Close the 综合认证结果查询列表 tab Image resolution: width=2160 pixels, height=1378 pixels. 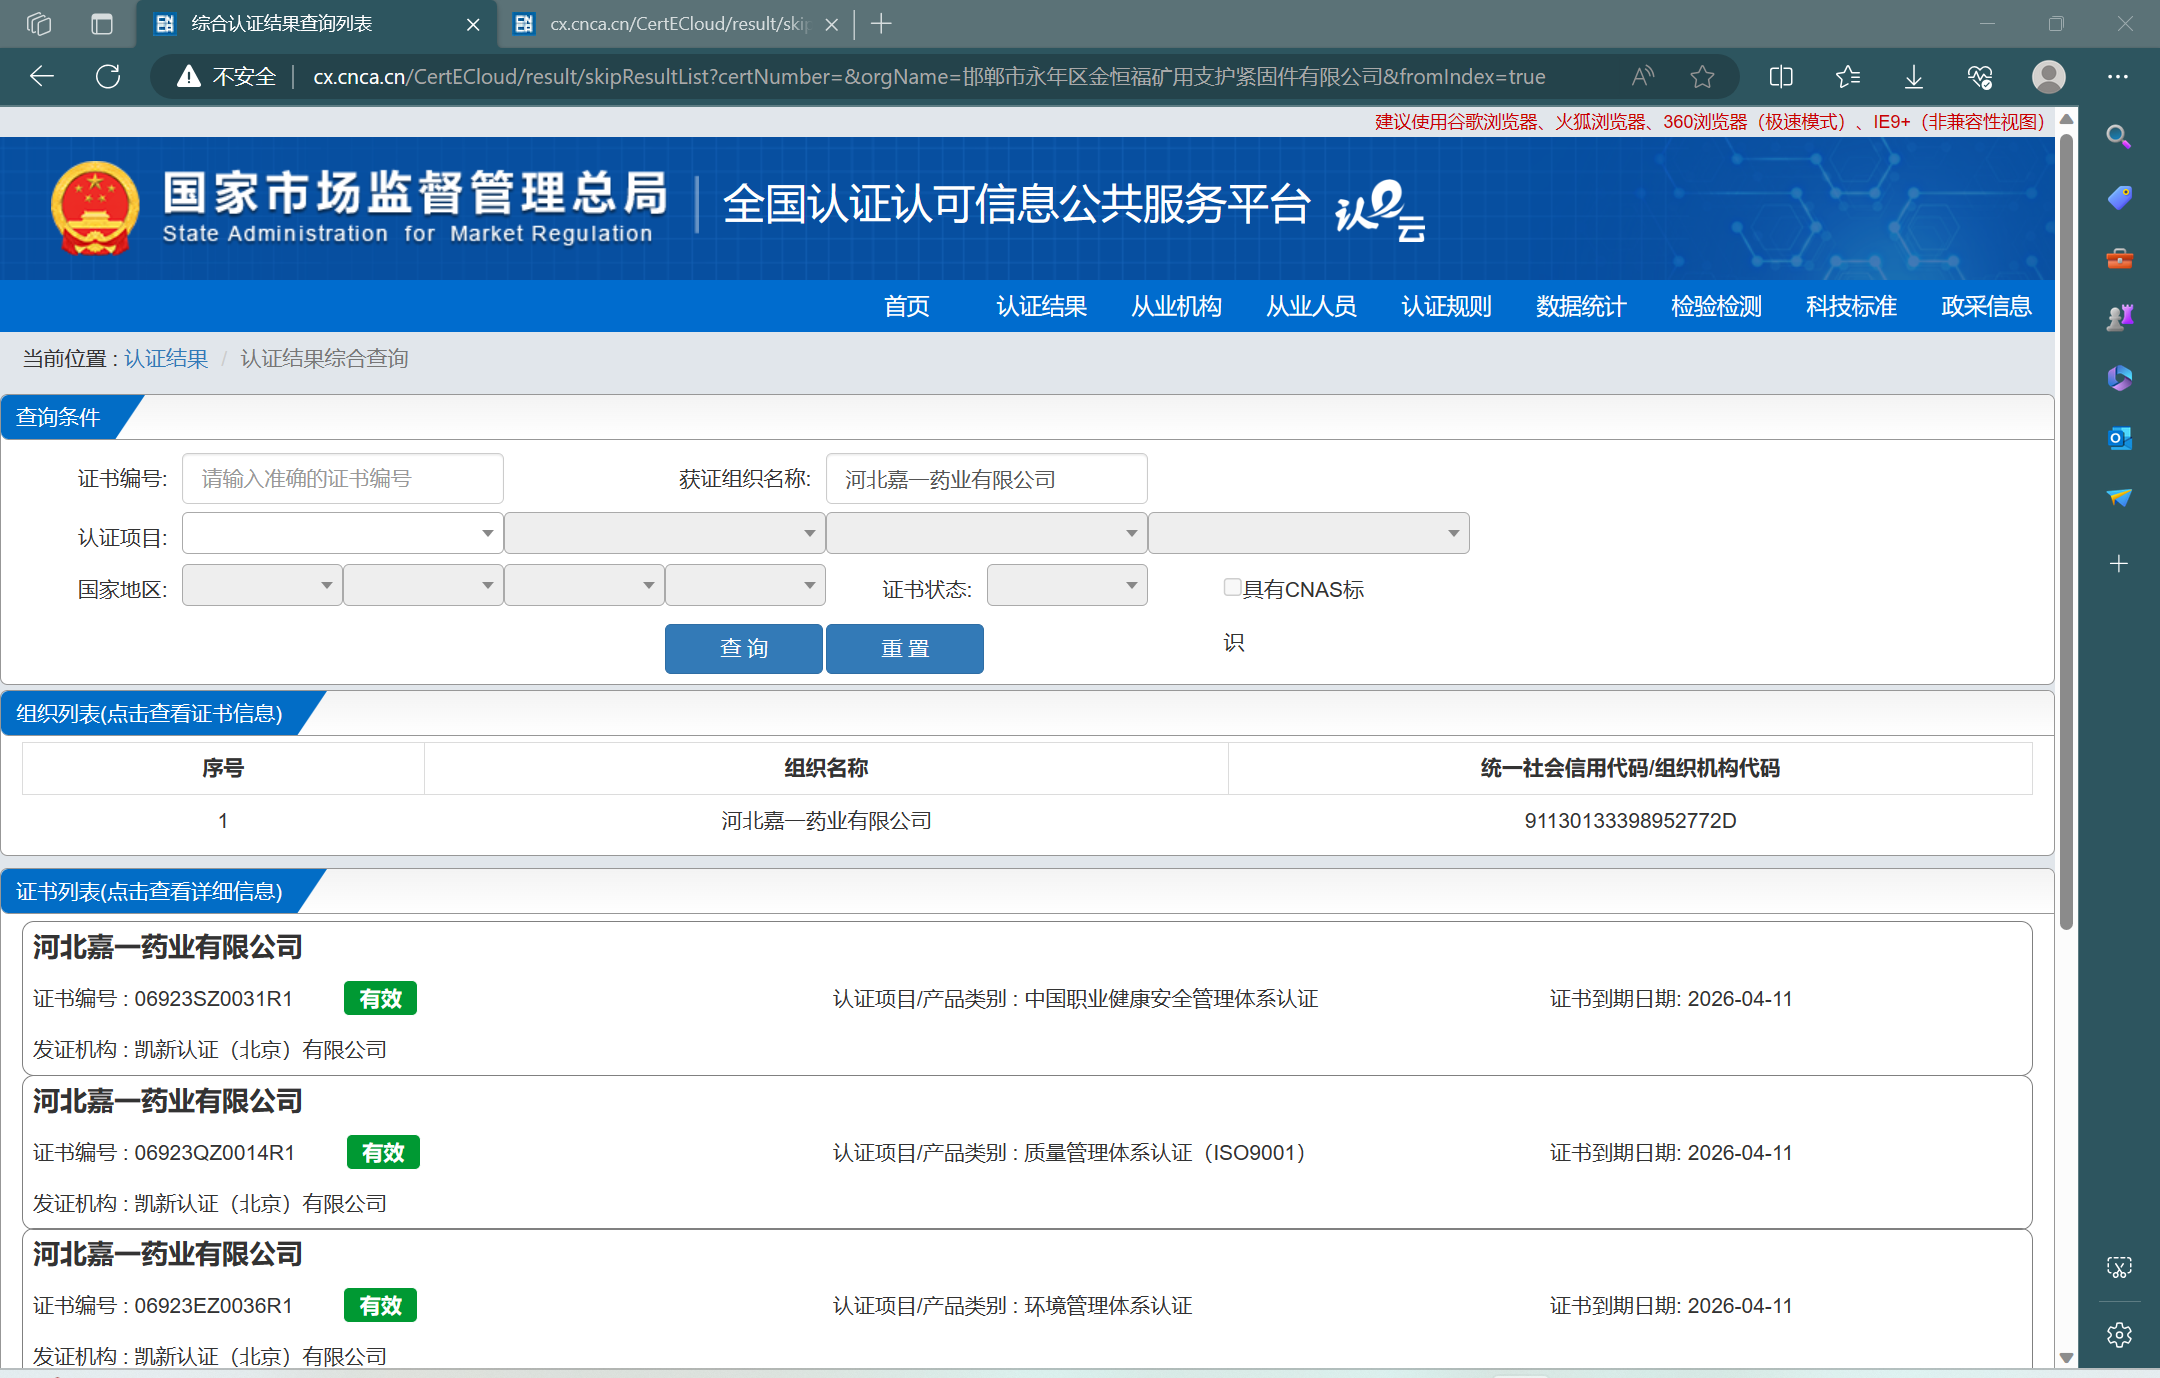(473, 24)
